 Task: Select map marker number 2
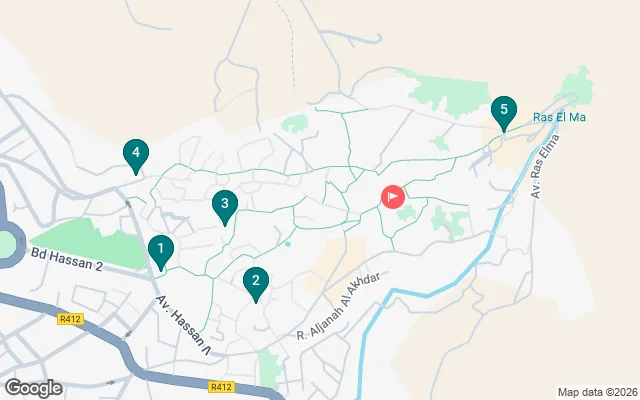coord(256,283)
